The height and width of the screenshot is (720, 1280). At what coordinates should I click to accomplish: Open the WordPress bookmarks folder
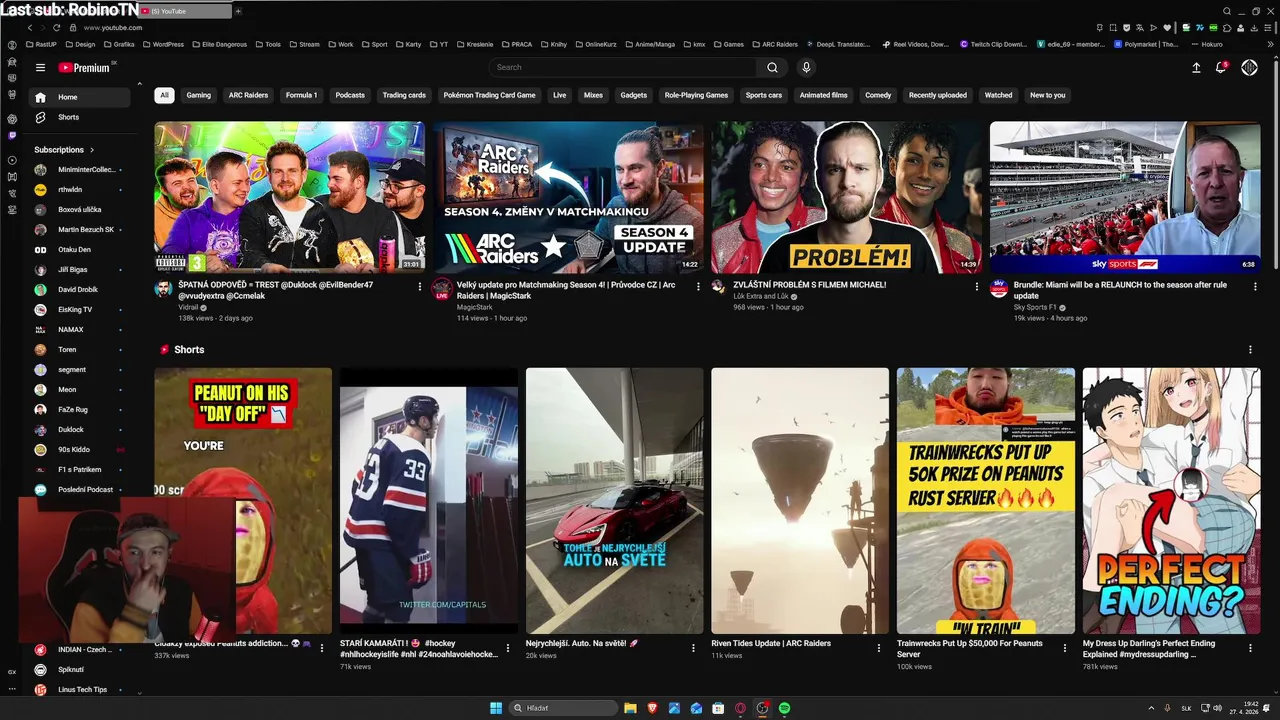tap(162, 44)
